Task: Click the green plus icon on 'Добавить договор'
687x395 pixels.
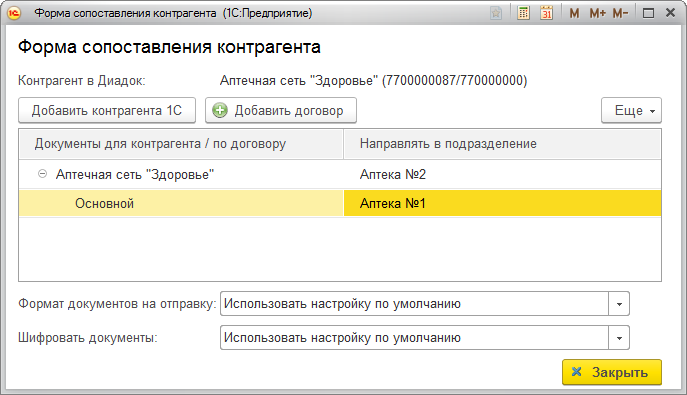Action: tap(220, 110)
